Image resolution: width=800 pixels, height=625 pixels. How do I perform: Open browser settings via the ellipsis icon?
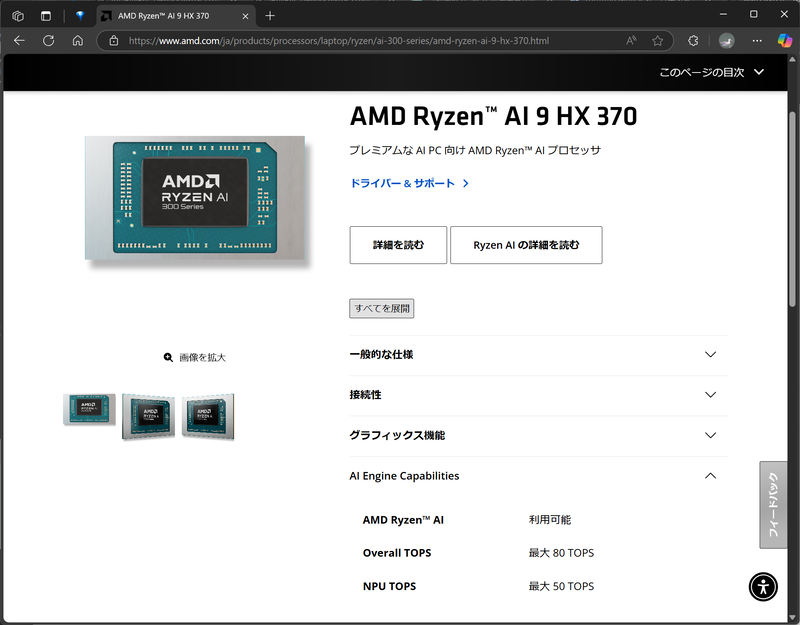point(757,41)
